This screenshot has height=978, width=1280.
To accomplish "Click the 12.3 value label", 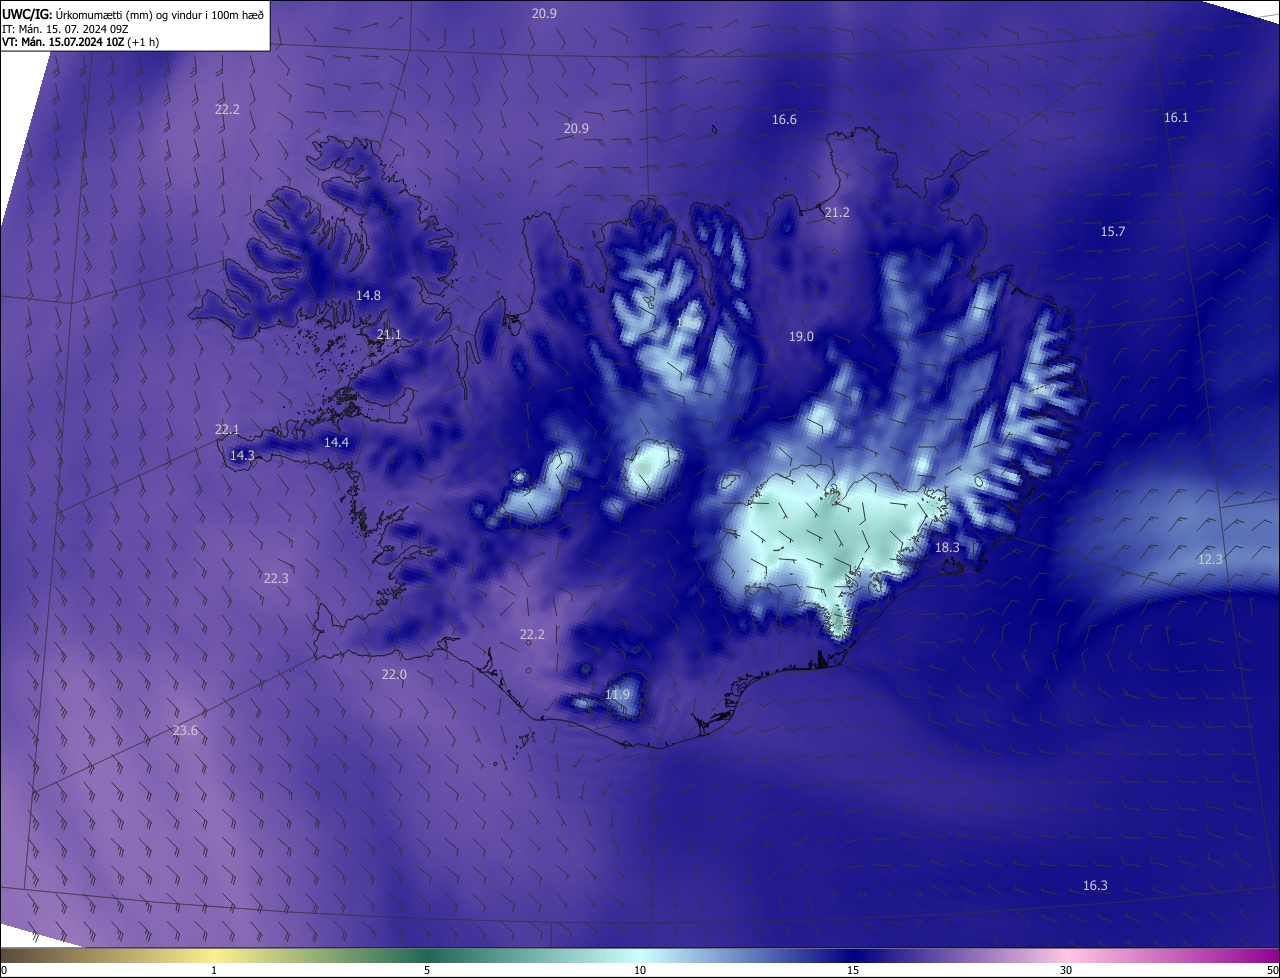I will [1210, 560].
